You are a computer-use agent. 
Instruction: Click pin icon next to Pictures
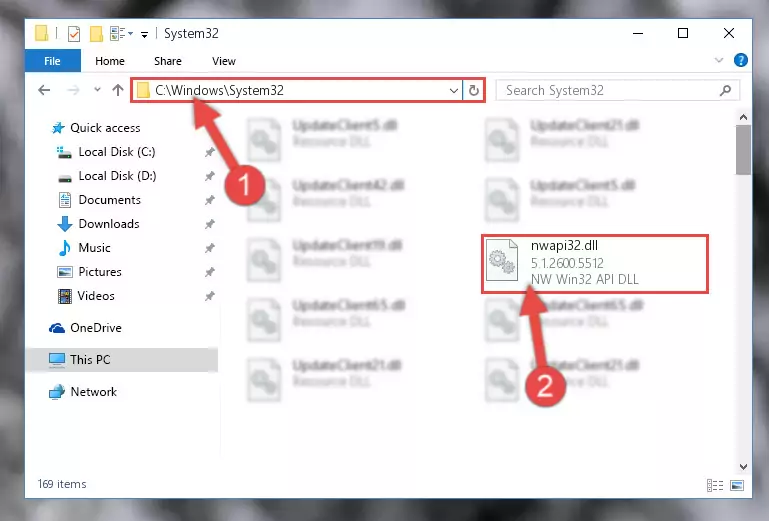[210, 272]
